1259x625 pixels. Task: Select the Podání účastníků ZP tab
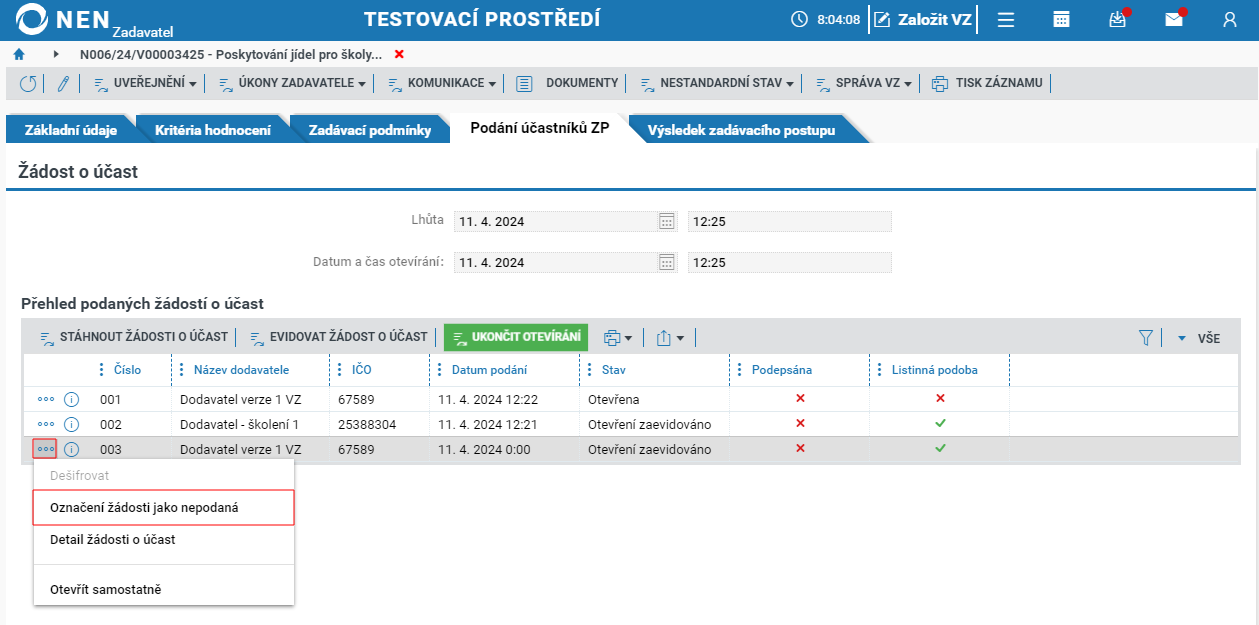[x=540, y=129]
